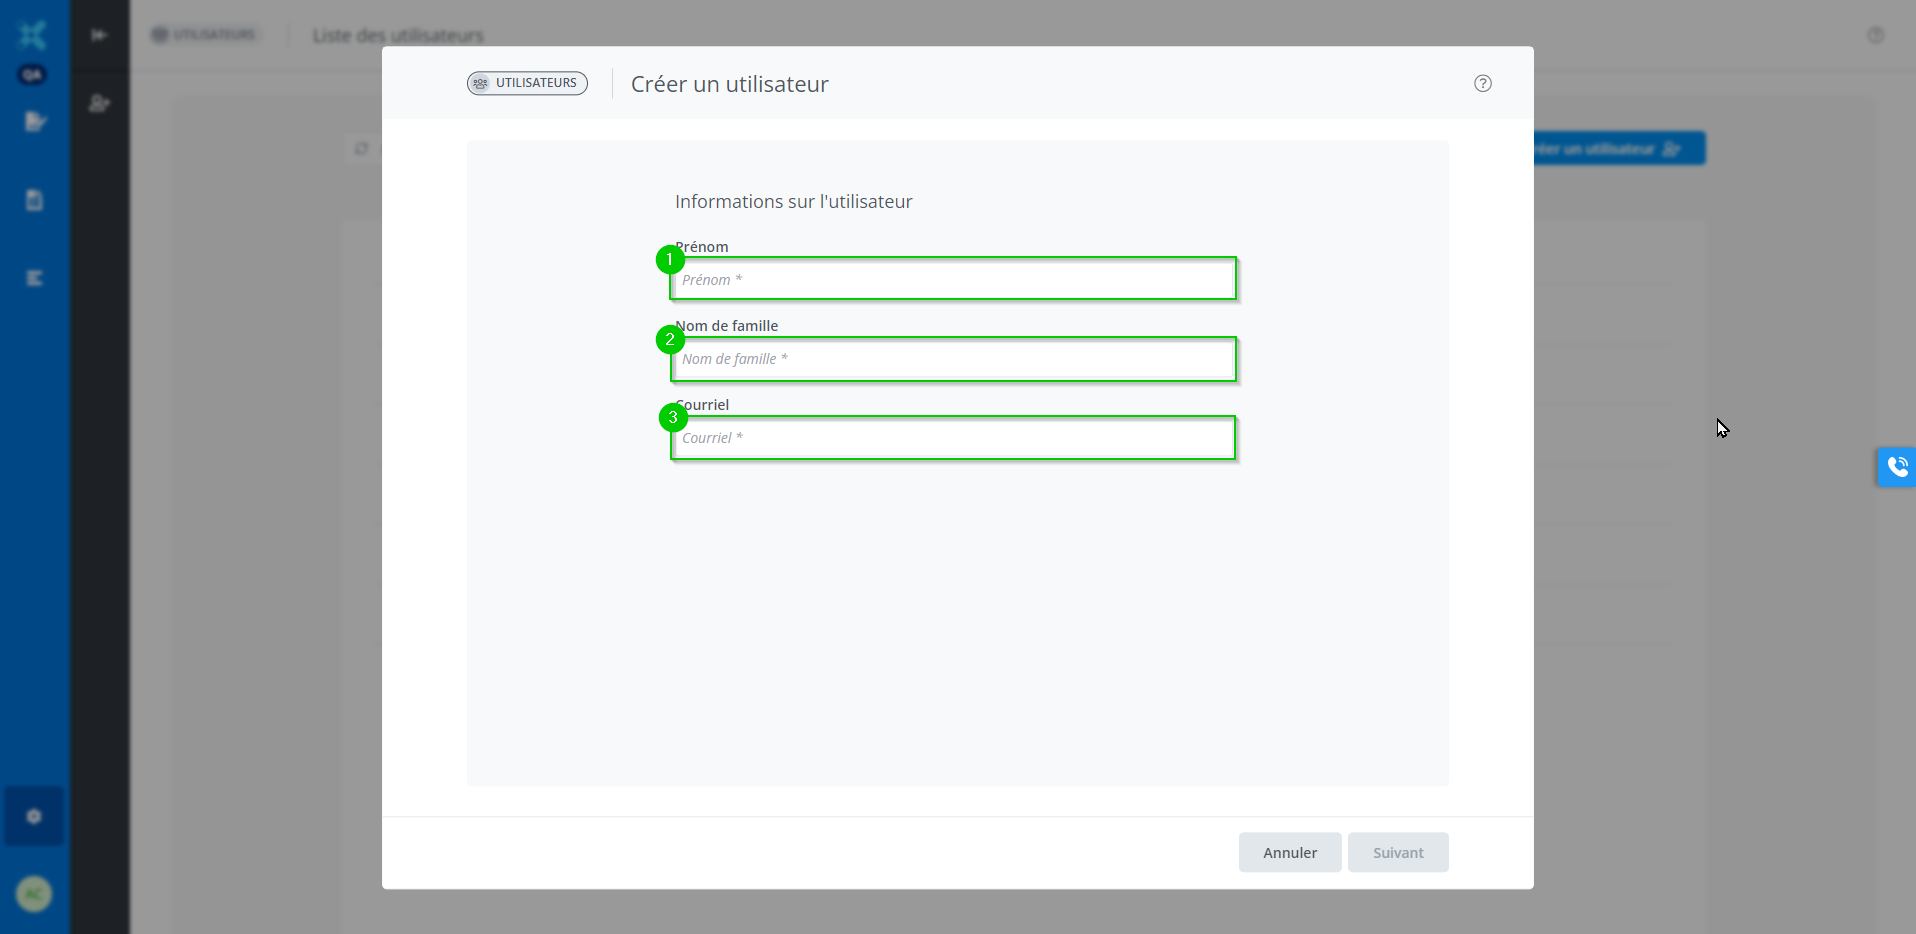The width and height of the screenshot is (1916, 934).
Task: Open the floating phone call widget
Action: 1896,467
